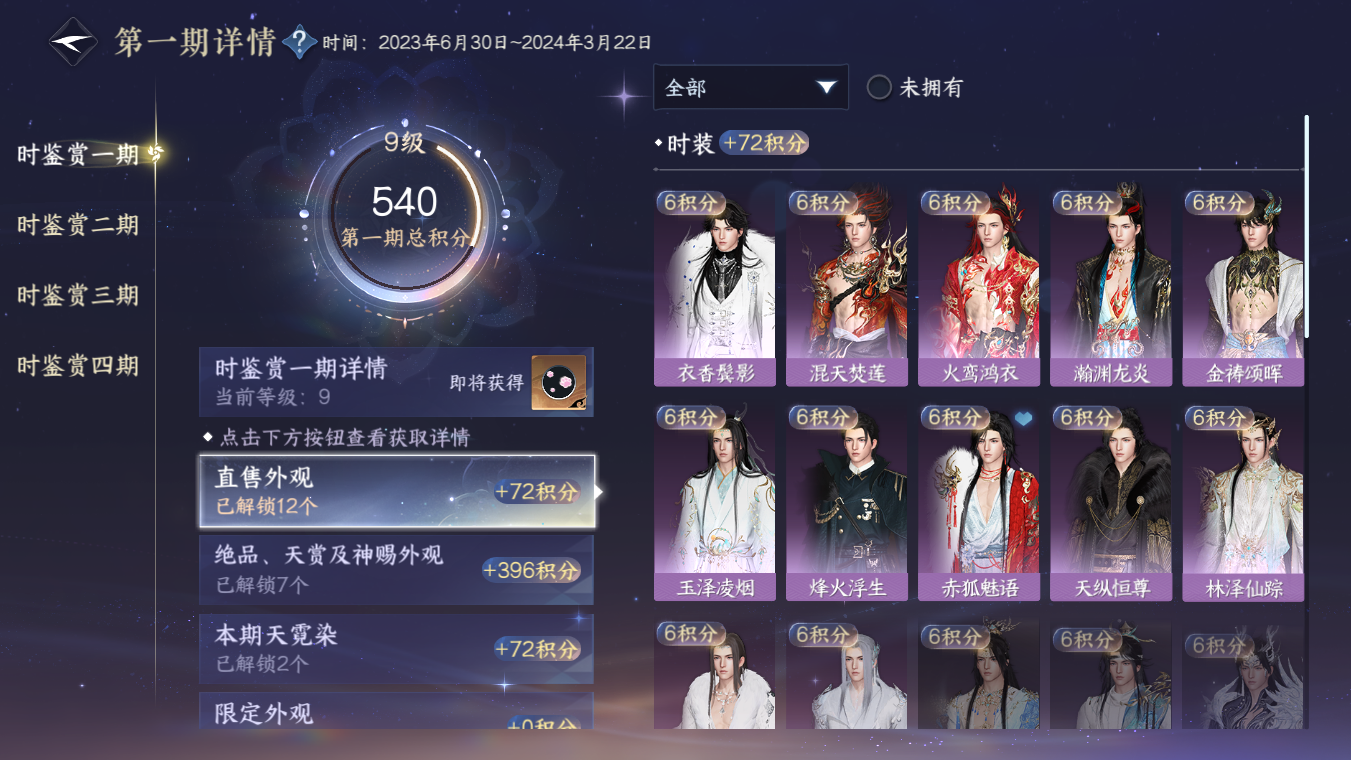
Task: Click the outfit list vertical scrollbar
Action: [1305, 227]
